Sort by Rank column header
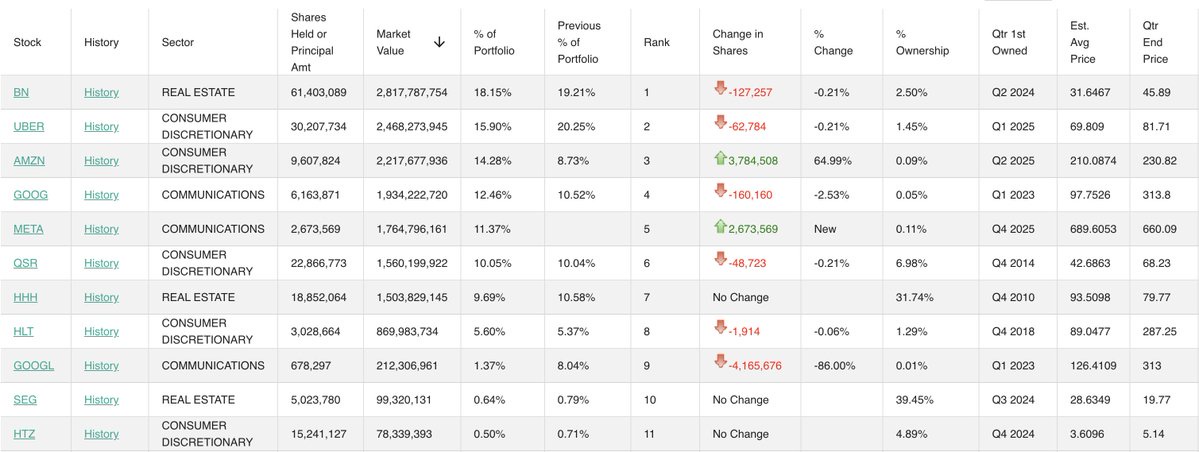This screenshot has height=452, width=1199. tap(657, 42)
